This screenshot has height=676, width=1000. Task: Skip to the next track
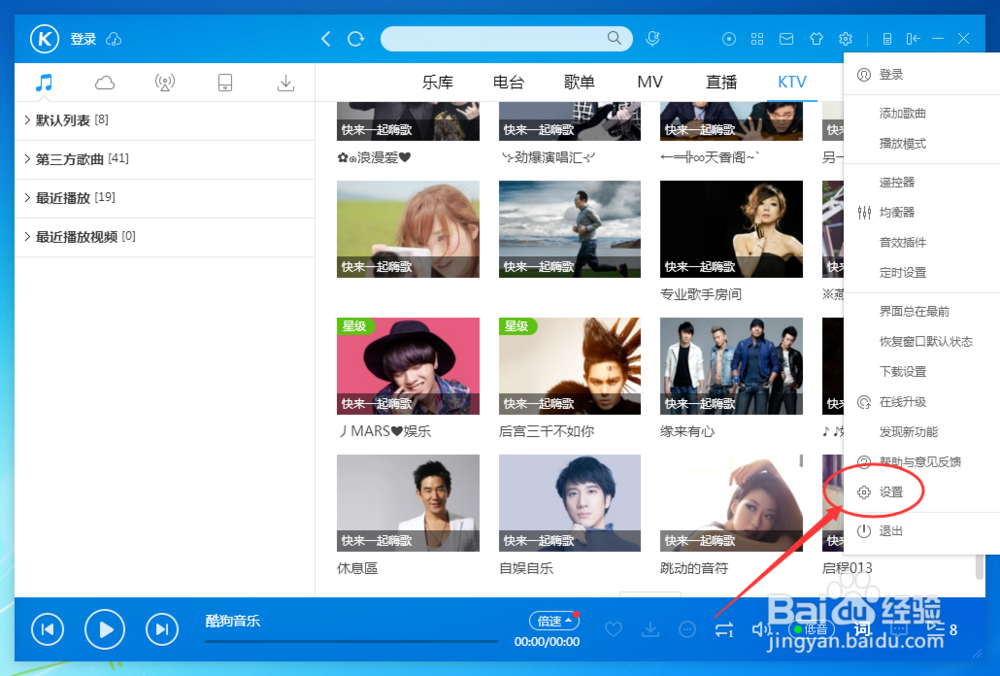coord(162,629)
